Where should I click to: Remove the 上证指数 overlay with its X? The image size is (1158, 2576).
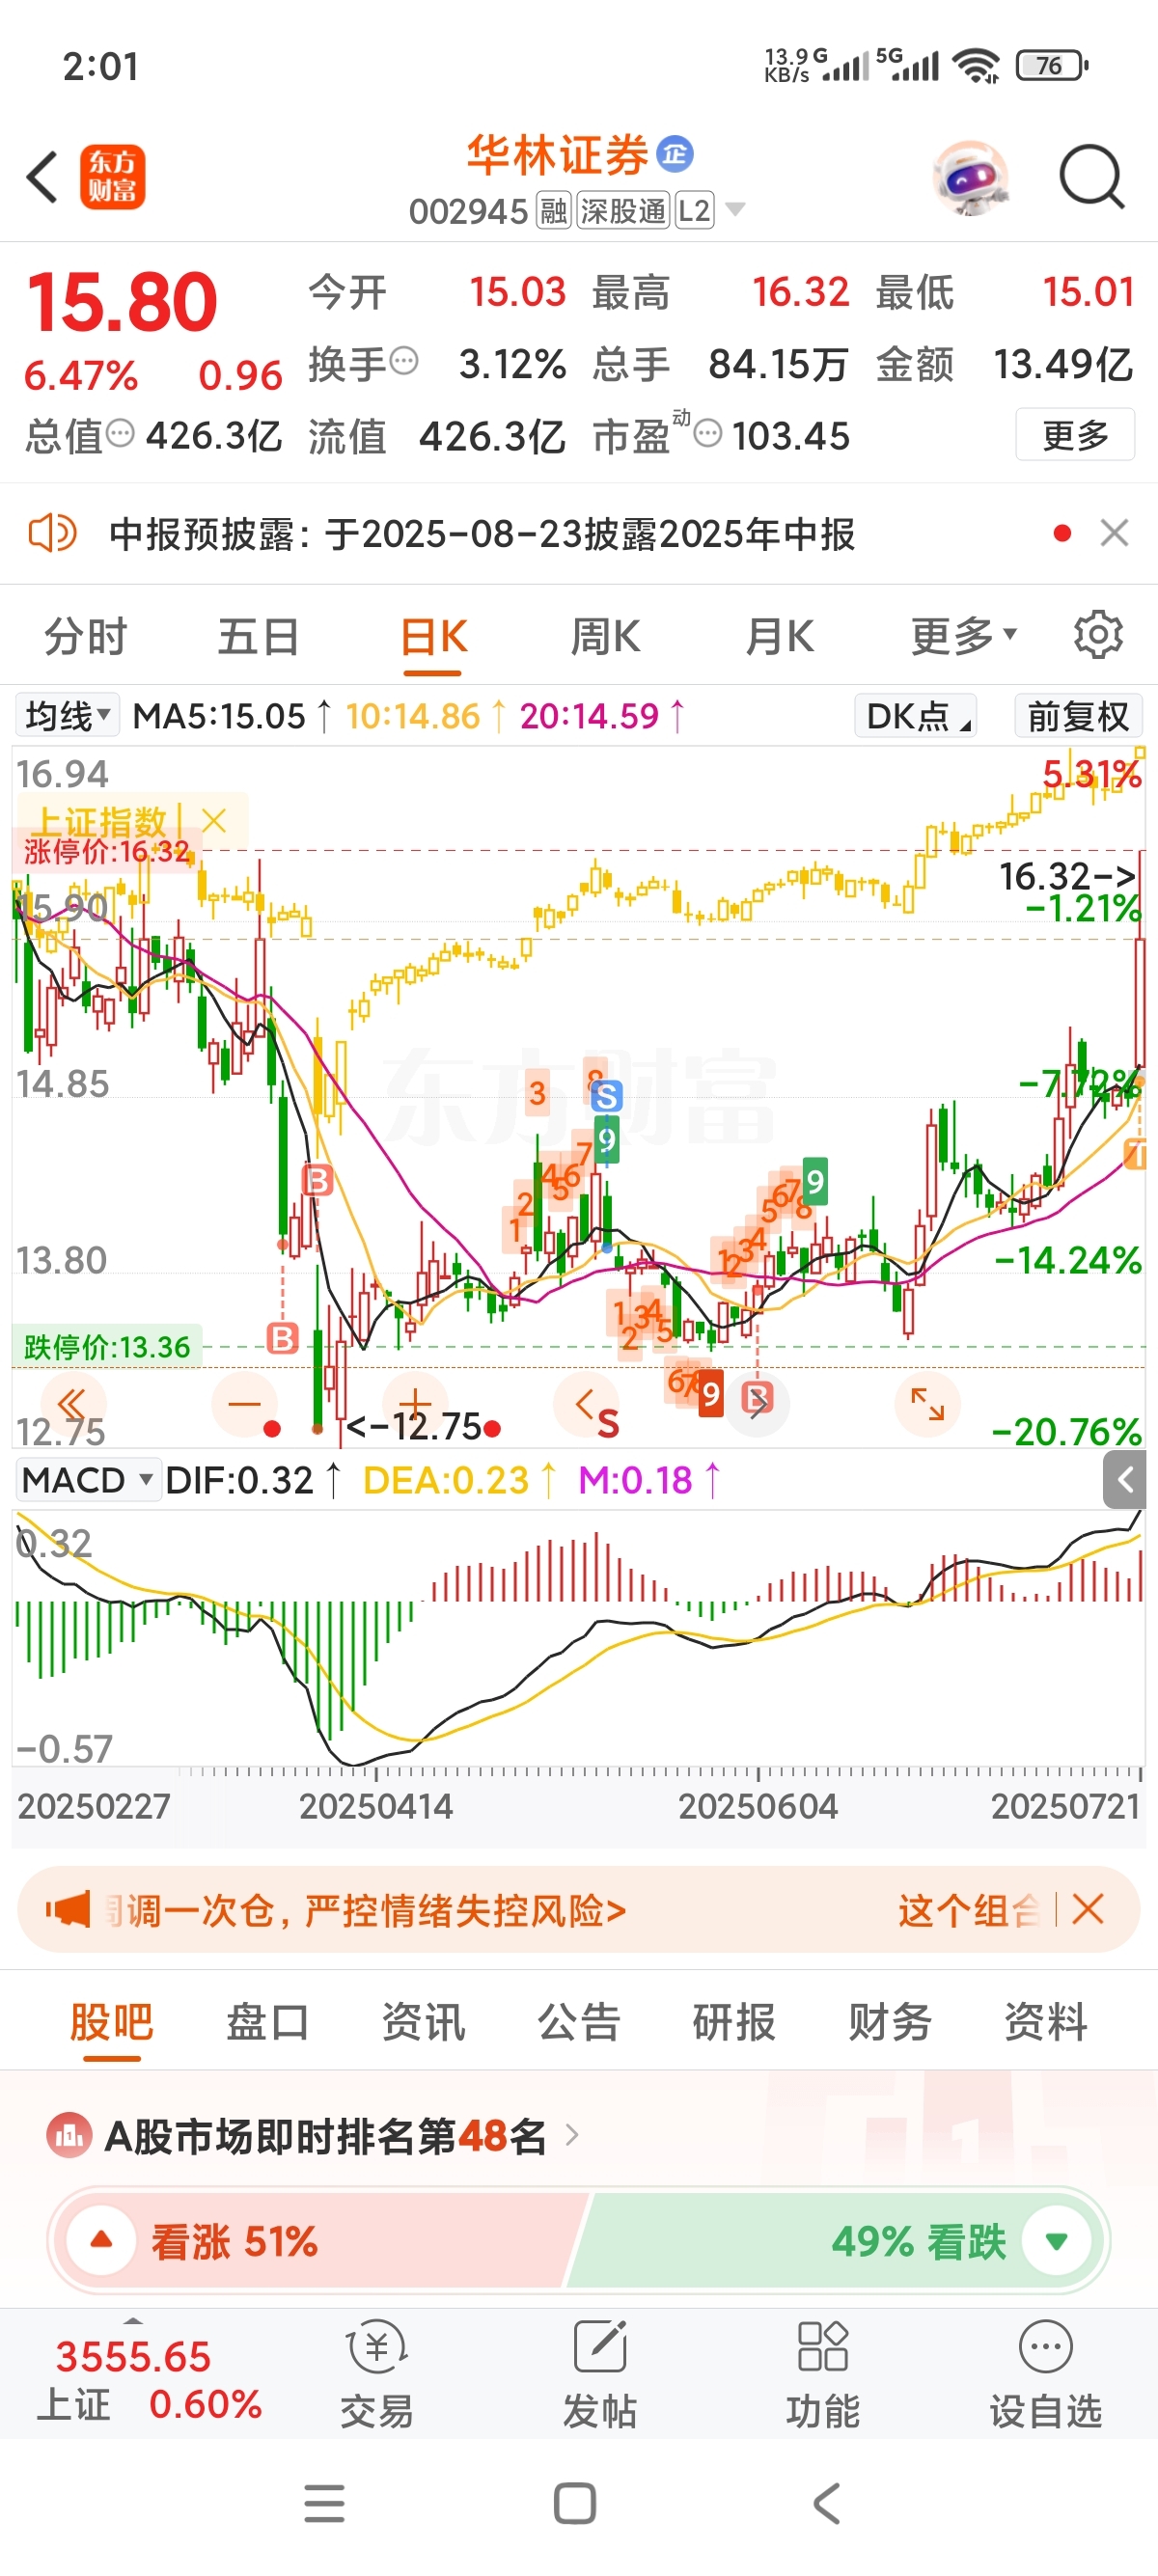(213, 821)
